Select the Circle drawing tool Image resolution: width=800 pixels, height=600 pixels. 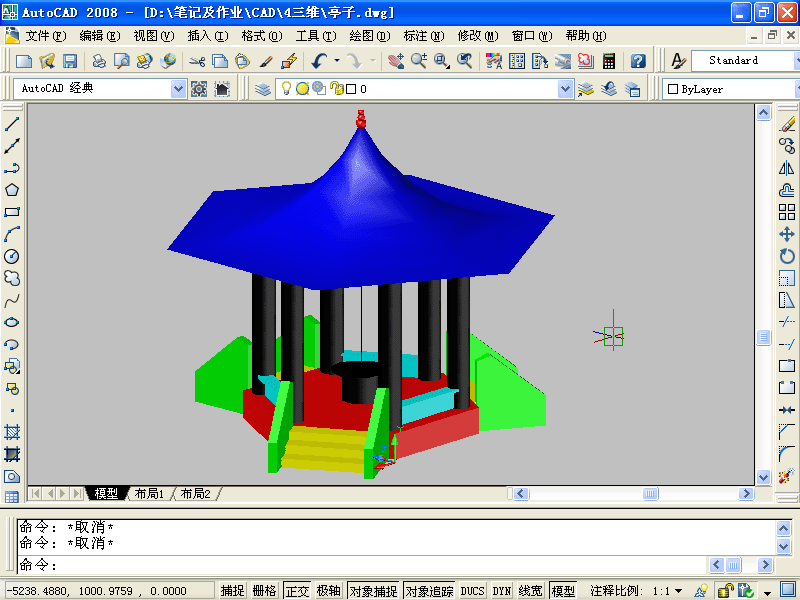[12, 256]
